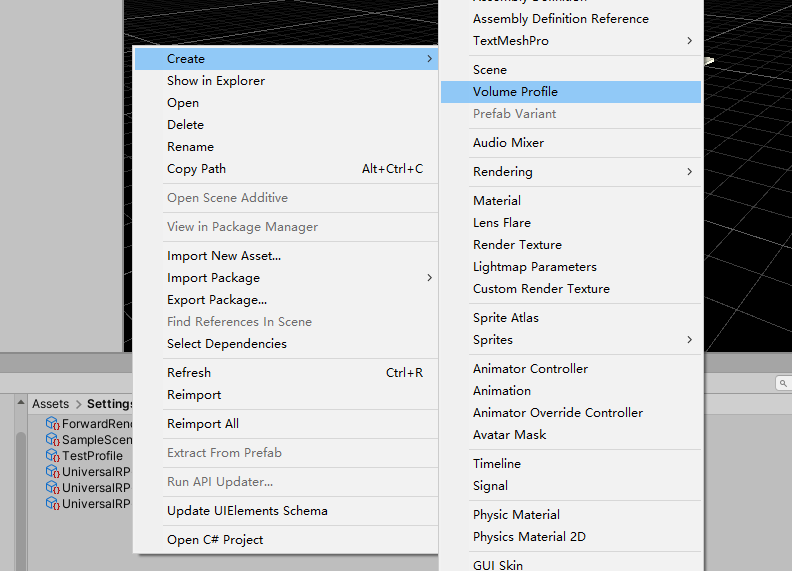This screenshot has height=571, width=792.
Task: Click the SampleScene profile asset icon
Action: [53, 440]
